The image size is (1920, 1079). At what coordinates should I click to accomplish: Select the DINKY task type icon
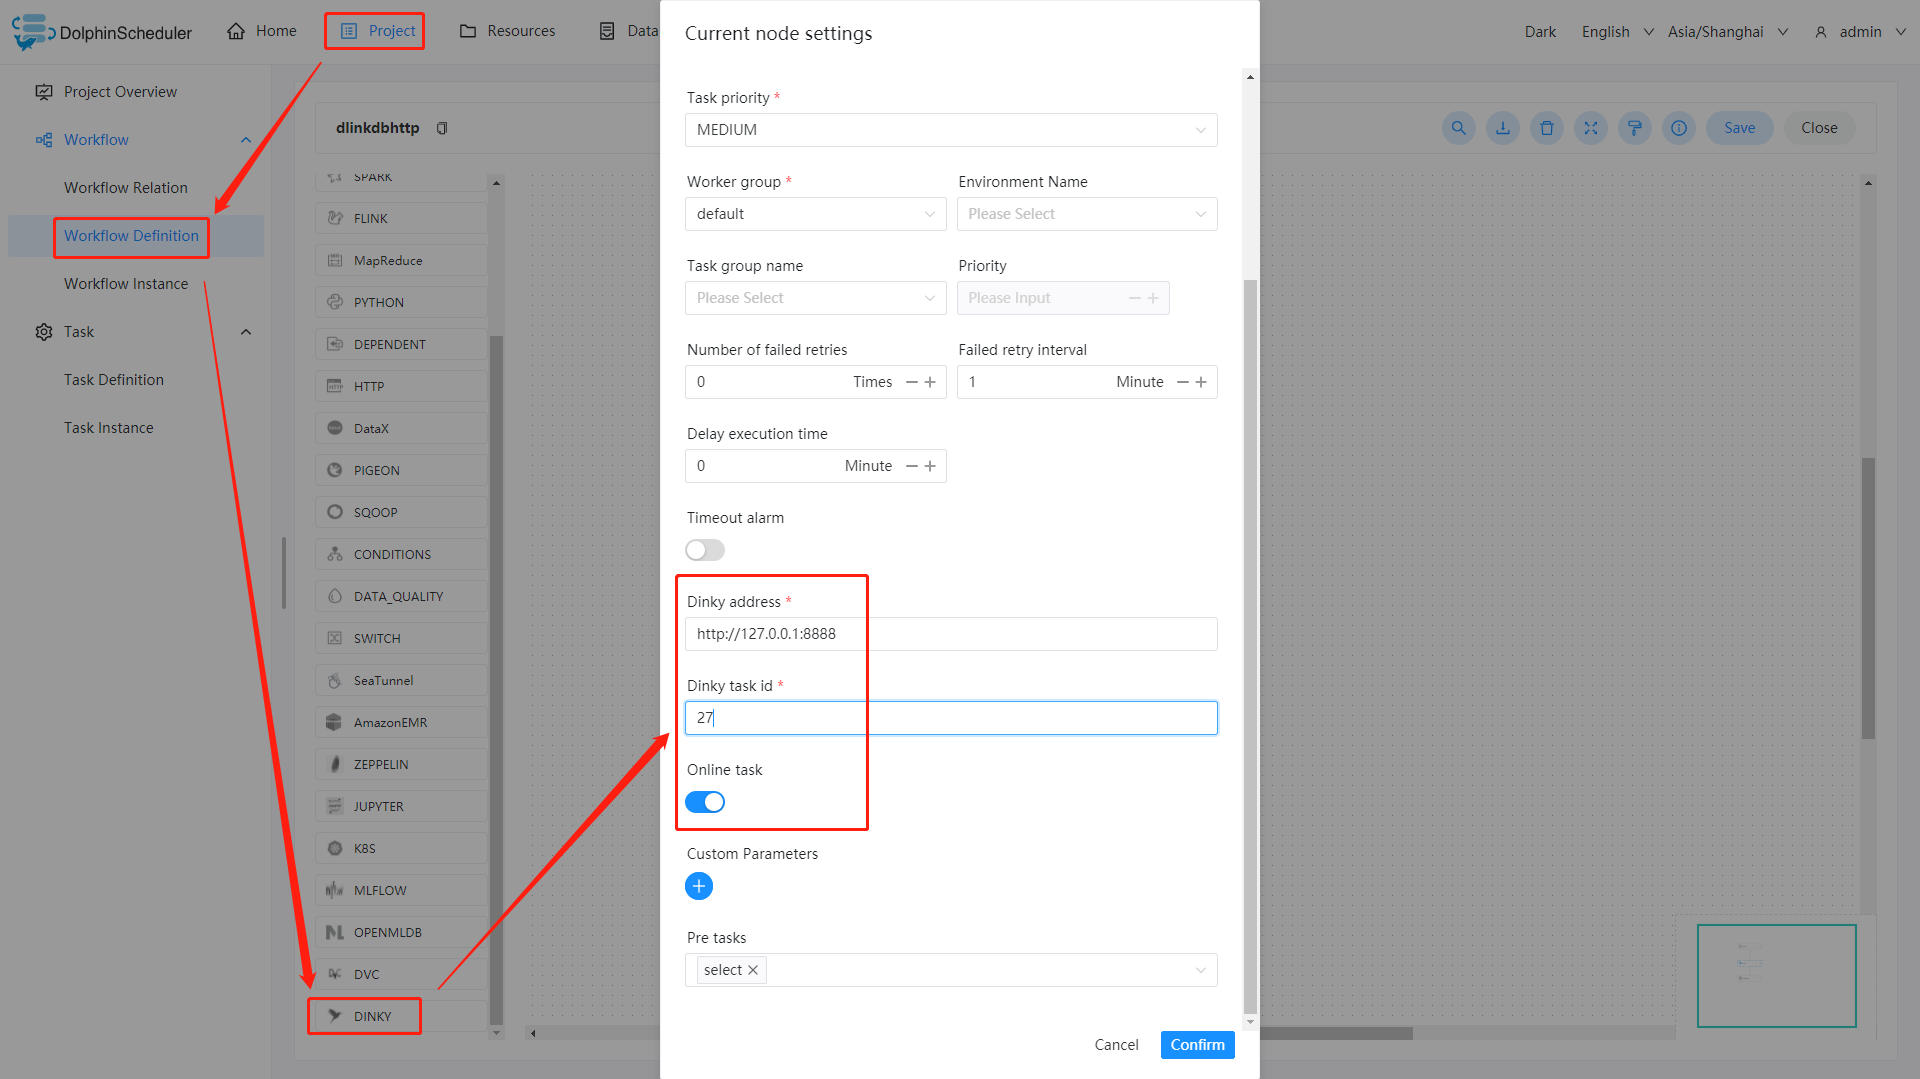335,1016
